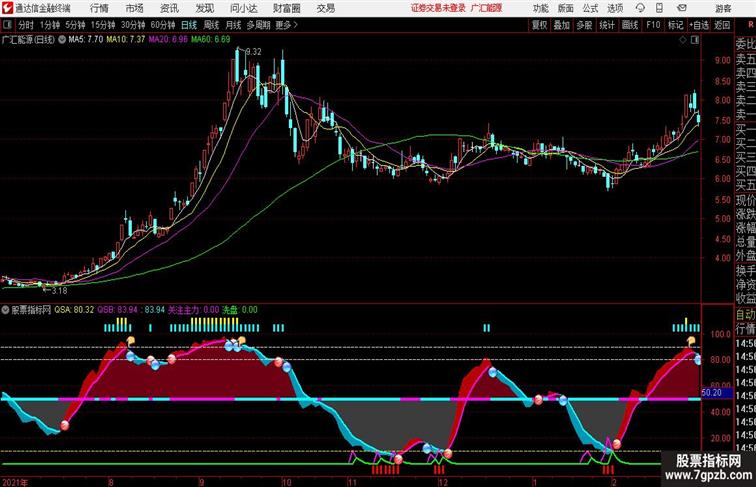Click the 关注主力: 0.00 label
Image resolution: width=756 pixels, height=487 pixels.
193,310
